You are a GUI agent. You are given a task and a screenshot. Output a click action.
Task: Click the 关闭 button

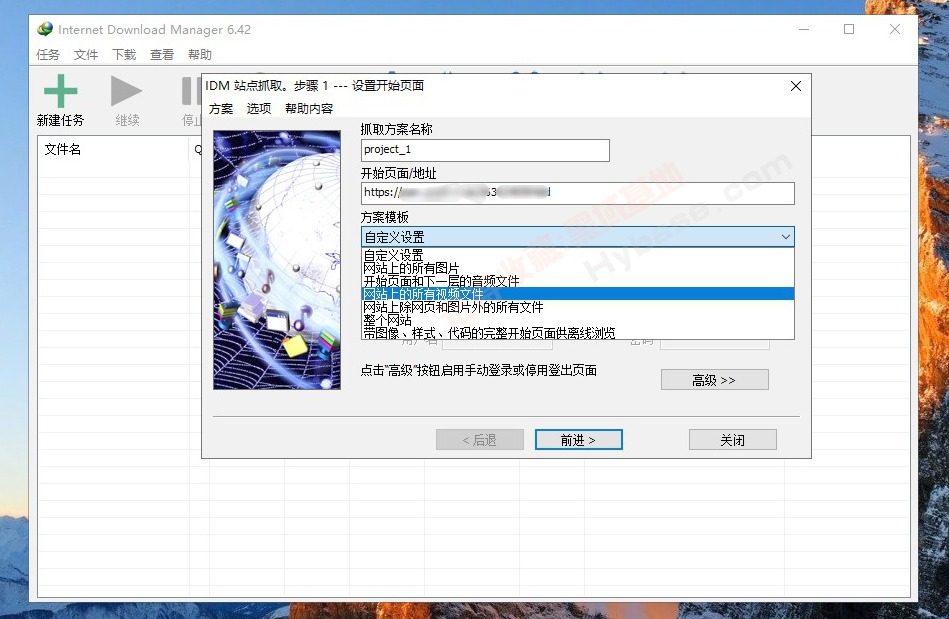click(732, 440)
